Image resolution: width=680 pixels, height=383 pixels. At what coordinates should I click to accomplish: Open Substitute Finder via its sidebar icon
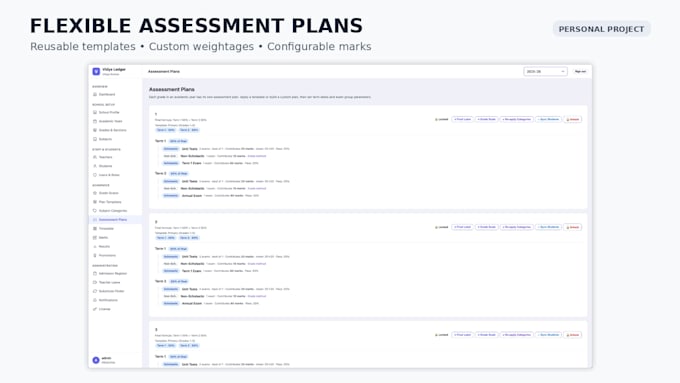pyautogui.click(x=95, y=291)
